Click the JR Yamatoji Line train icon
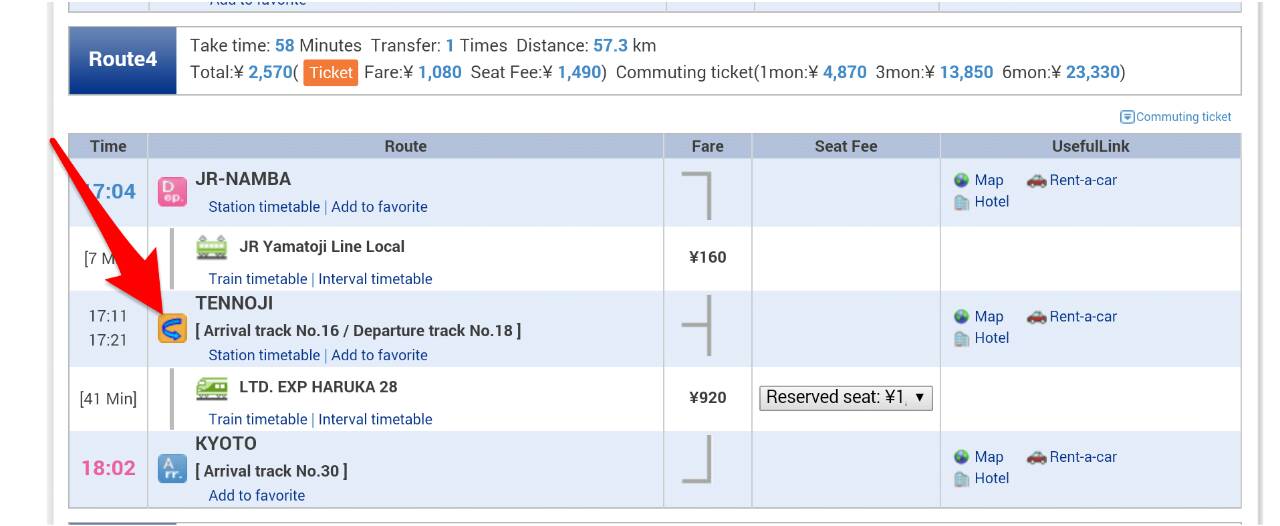The height and width of the screenshot is (526, 1280). click(212, 247)
